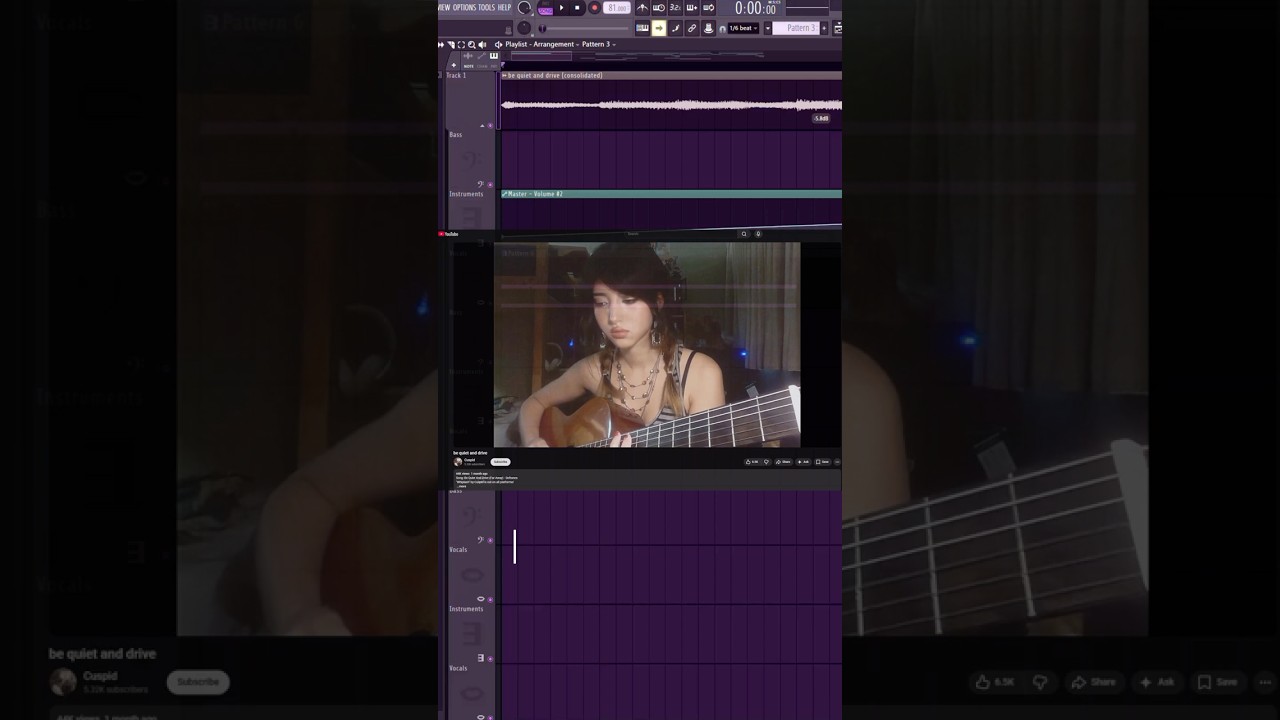Open the more actions ellipsis in the overlay
Viewport: 1280px width, 720px height.
tap(837, 462)
